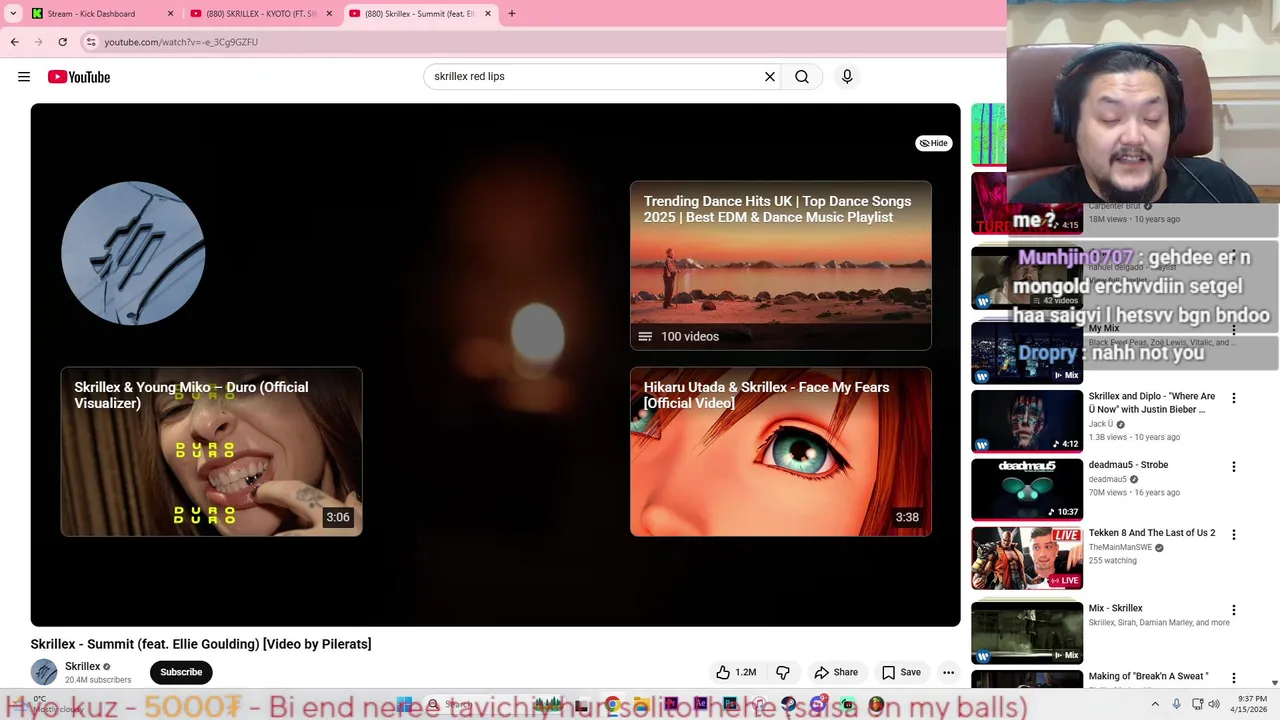This screenshot has height=720, width=1280.
Task: Open Where Are Ü Now video title
Action: [1152, 402]
